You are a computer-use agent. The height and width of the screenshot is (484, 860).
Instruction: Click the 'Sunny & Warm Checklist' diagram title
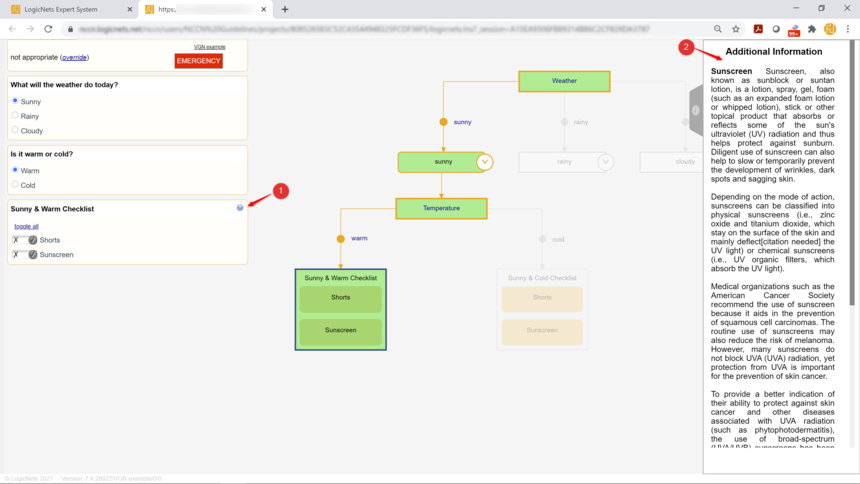point(341,278)
